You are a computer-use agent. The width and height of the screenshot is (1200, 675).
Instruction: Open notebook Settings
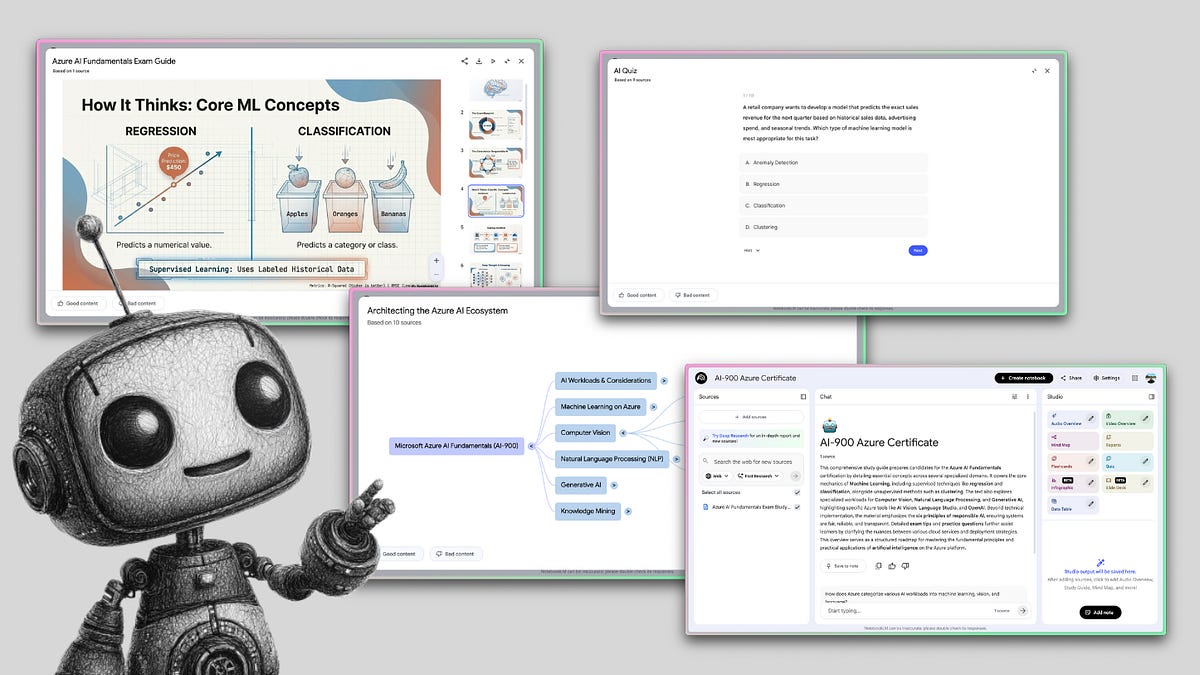point(1106,378)
